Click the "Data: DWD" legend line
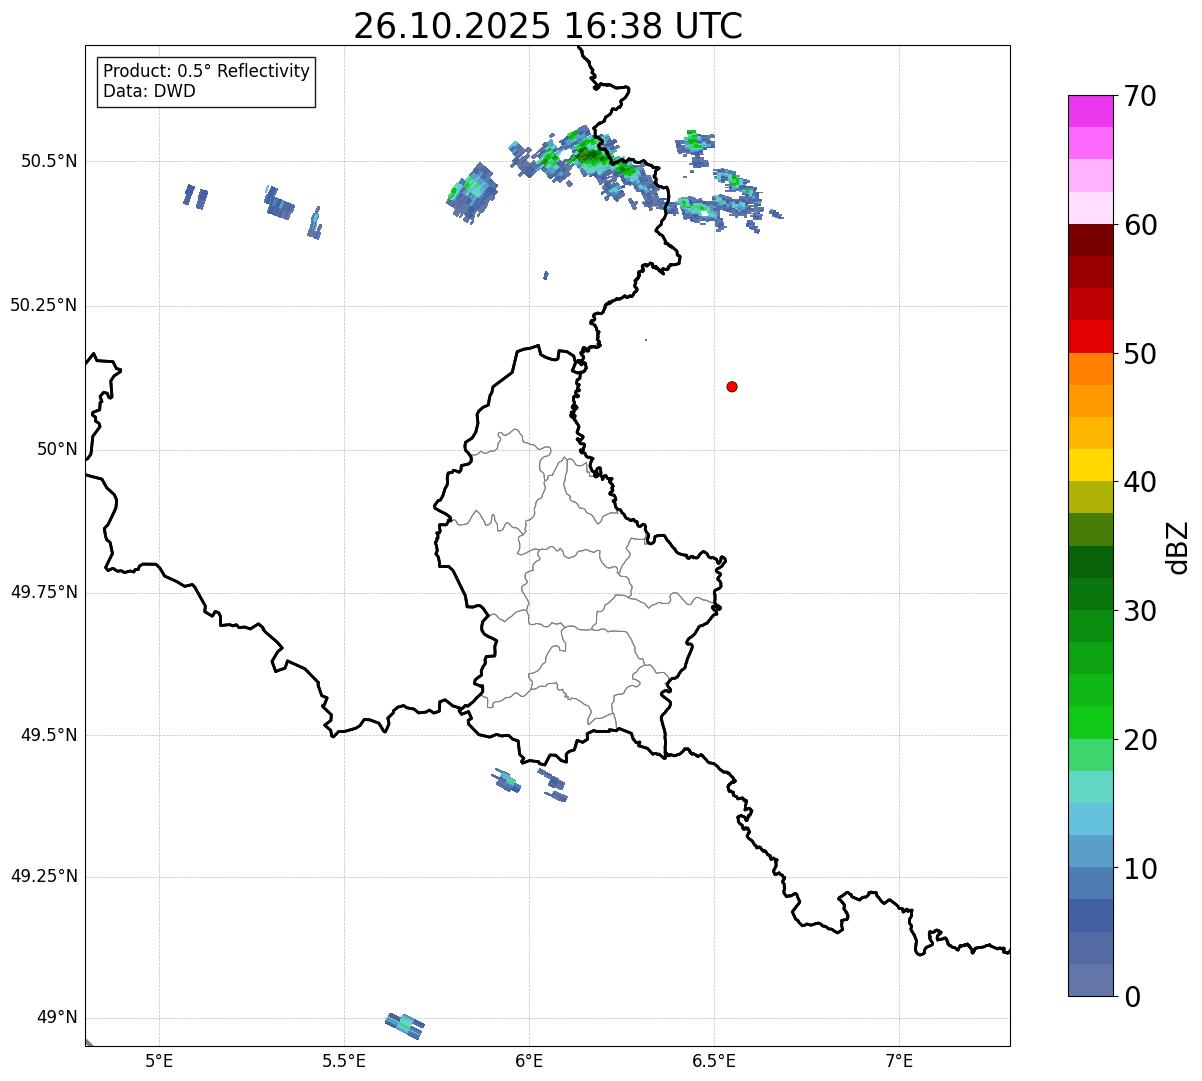The height and width of the screenshot is (1081, 1202). click(150, 92)
